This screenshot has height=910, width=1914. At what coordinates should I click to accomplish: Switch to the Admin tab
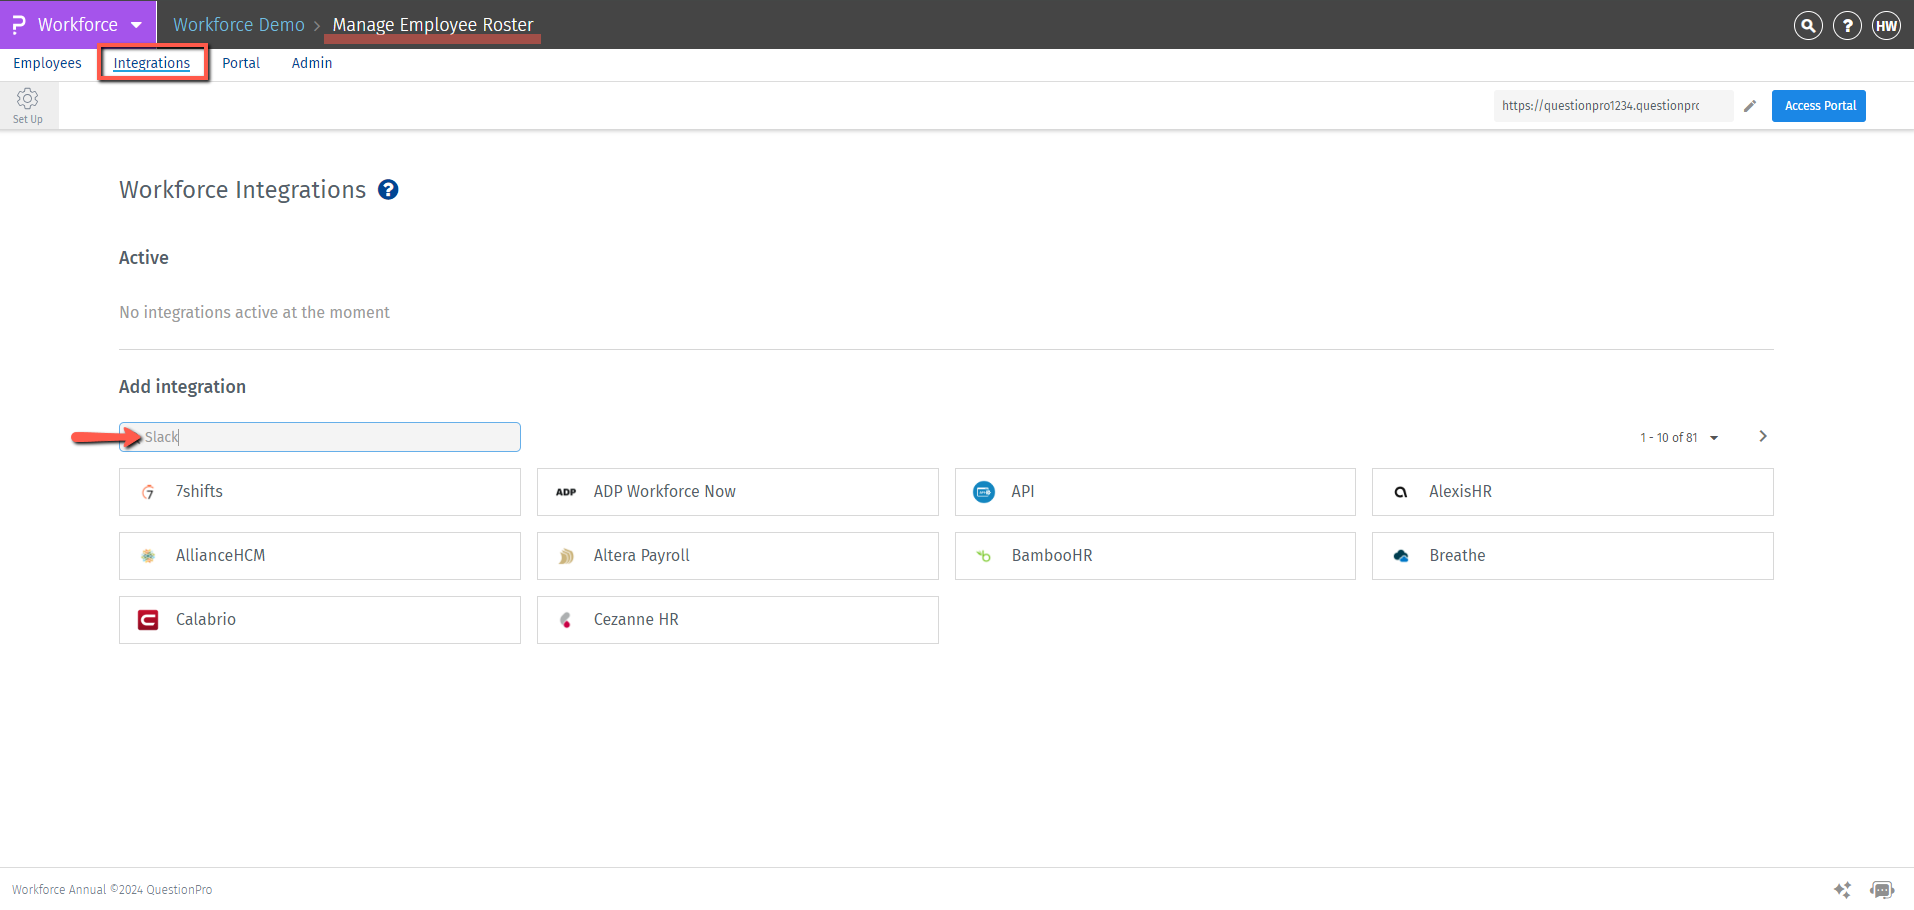(x=312, y=63)
